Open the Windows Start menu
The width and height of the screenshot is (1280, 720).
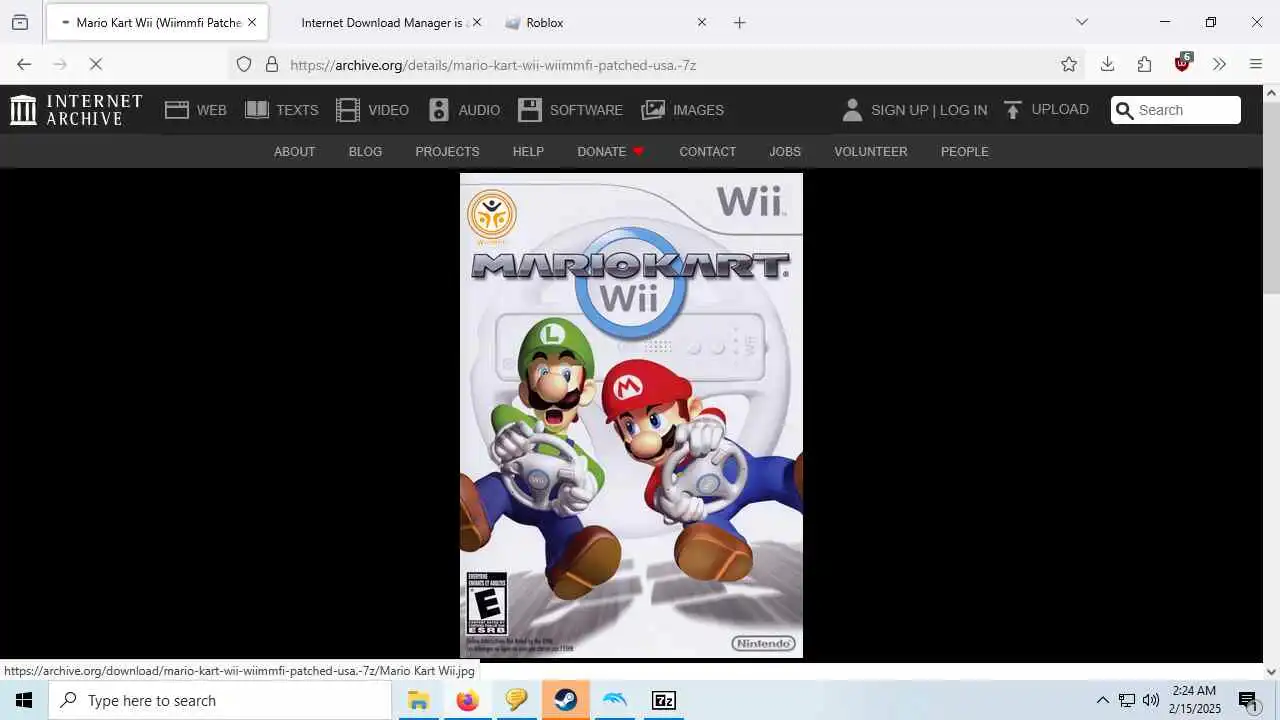pos(24,700)
